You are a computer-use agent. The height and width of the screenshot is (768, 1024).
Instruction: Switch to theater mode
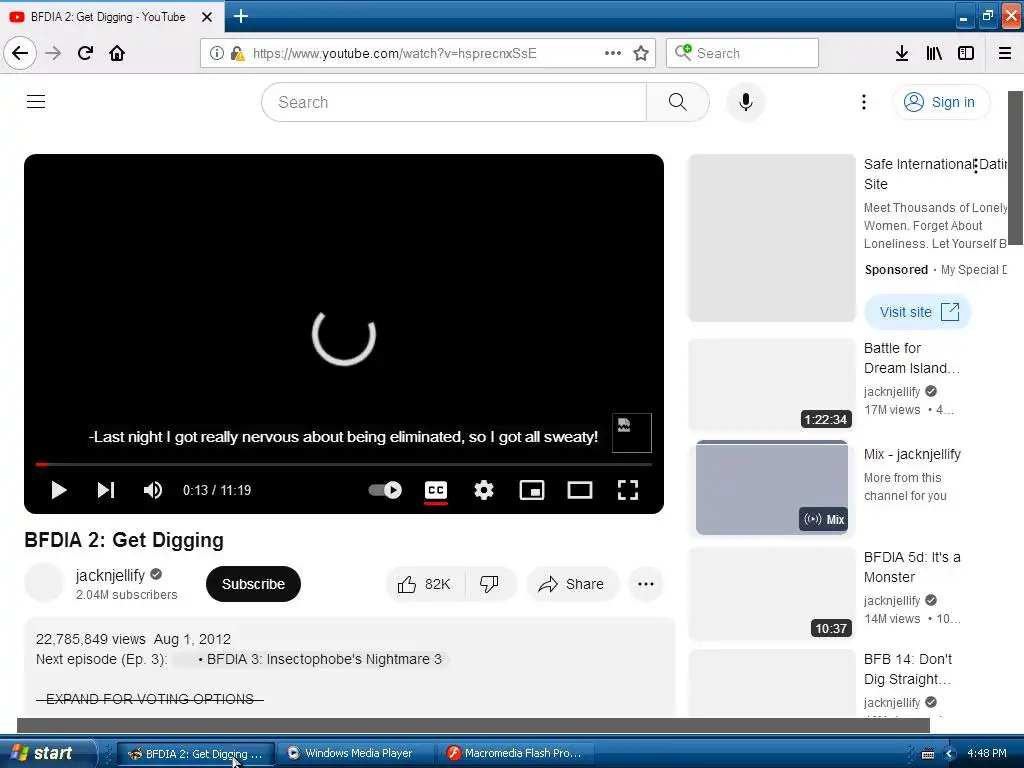coord(580,490)
